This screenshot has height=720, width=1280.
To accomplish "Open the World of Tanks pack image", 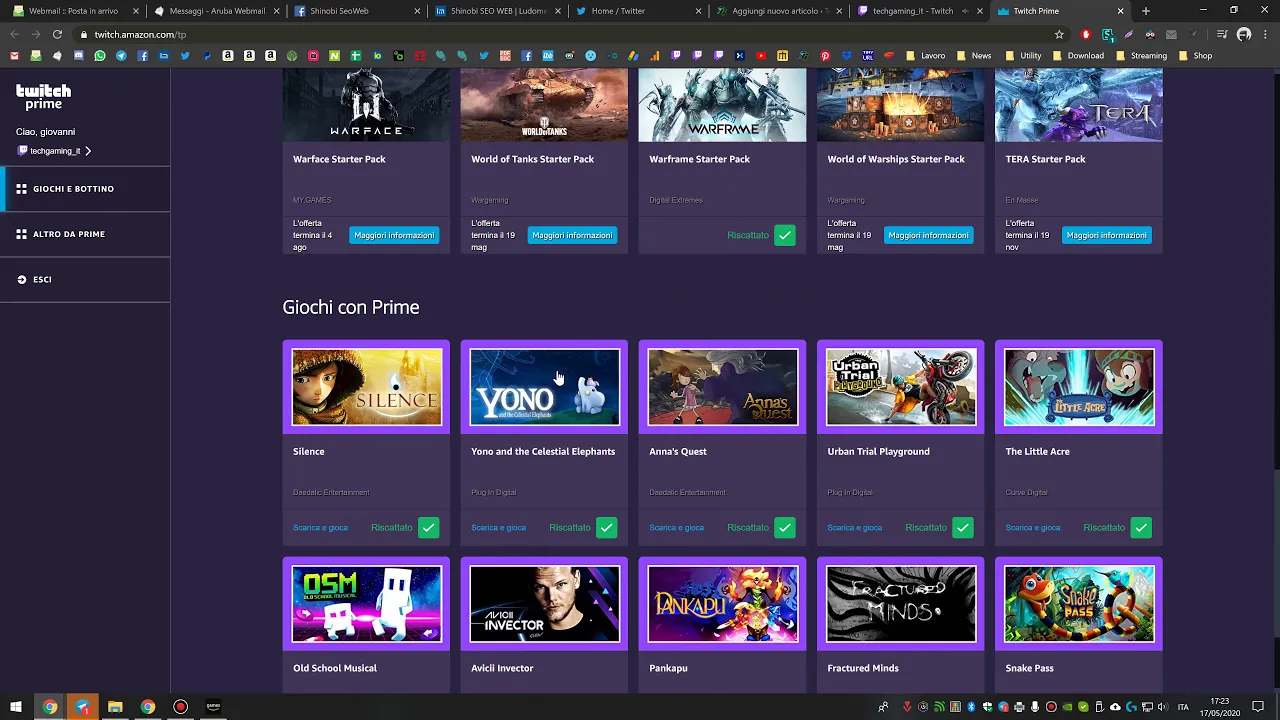I will [544, 105].
